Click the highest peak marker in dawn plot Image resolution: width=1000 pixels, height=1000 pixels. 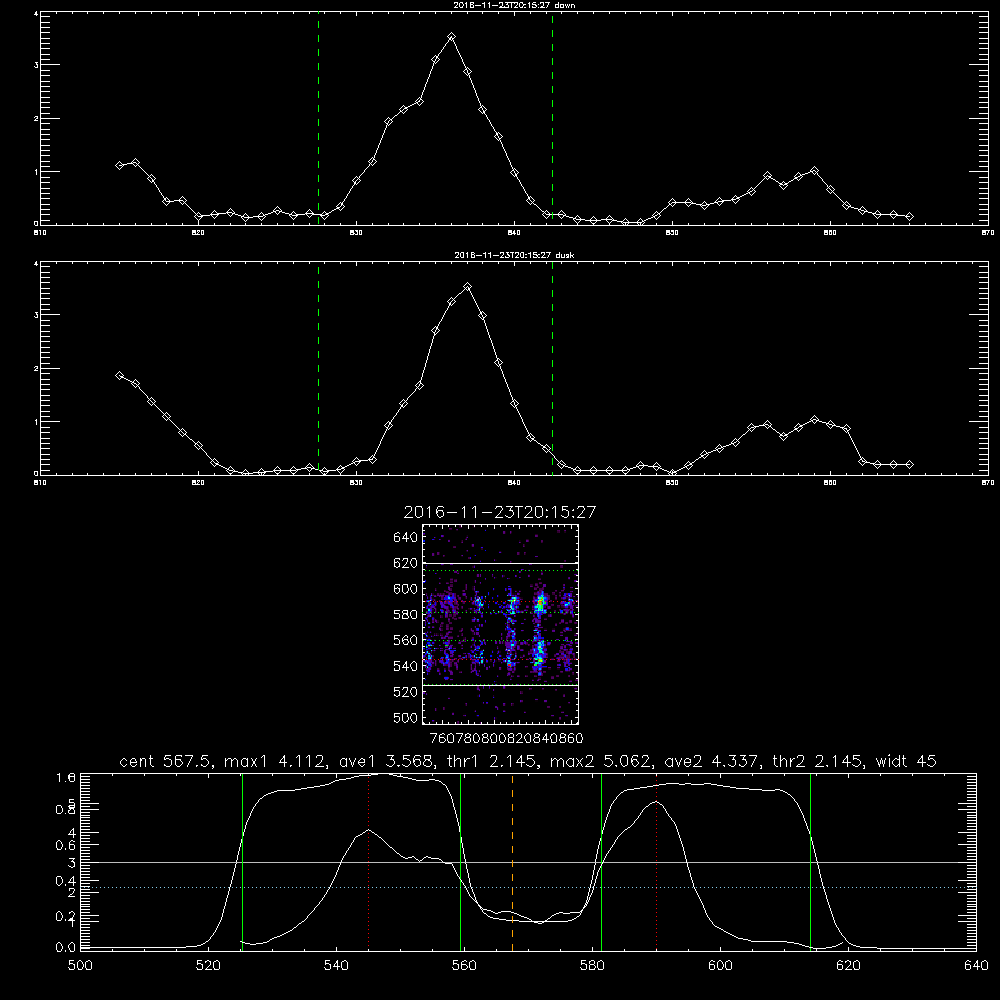pos(452,37)
